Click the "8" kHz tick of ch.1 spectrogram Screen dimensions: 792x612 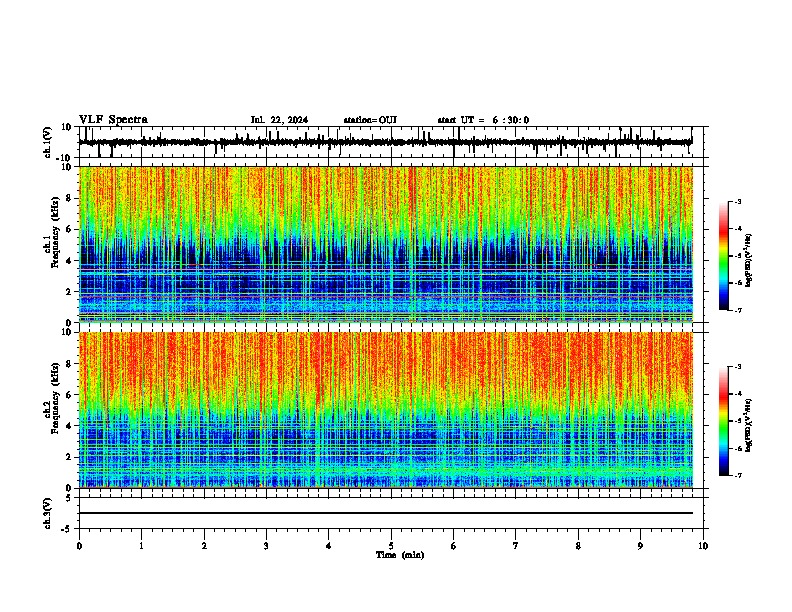point(69,198)
